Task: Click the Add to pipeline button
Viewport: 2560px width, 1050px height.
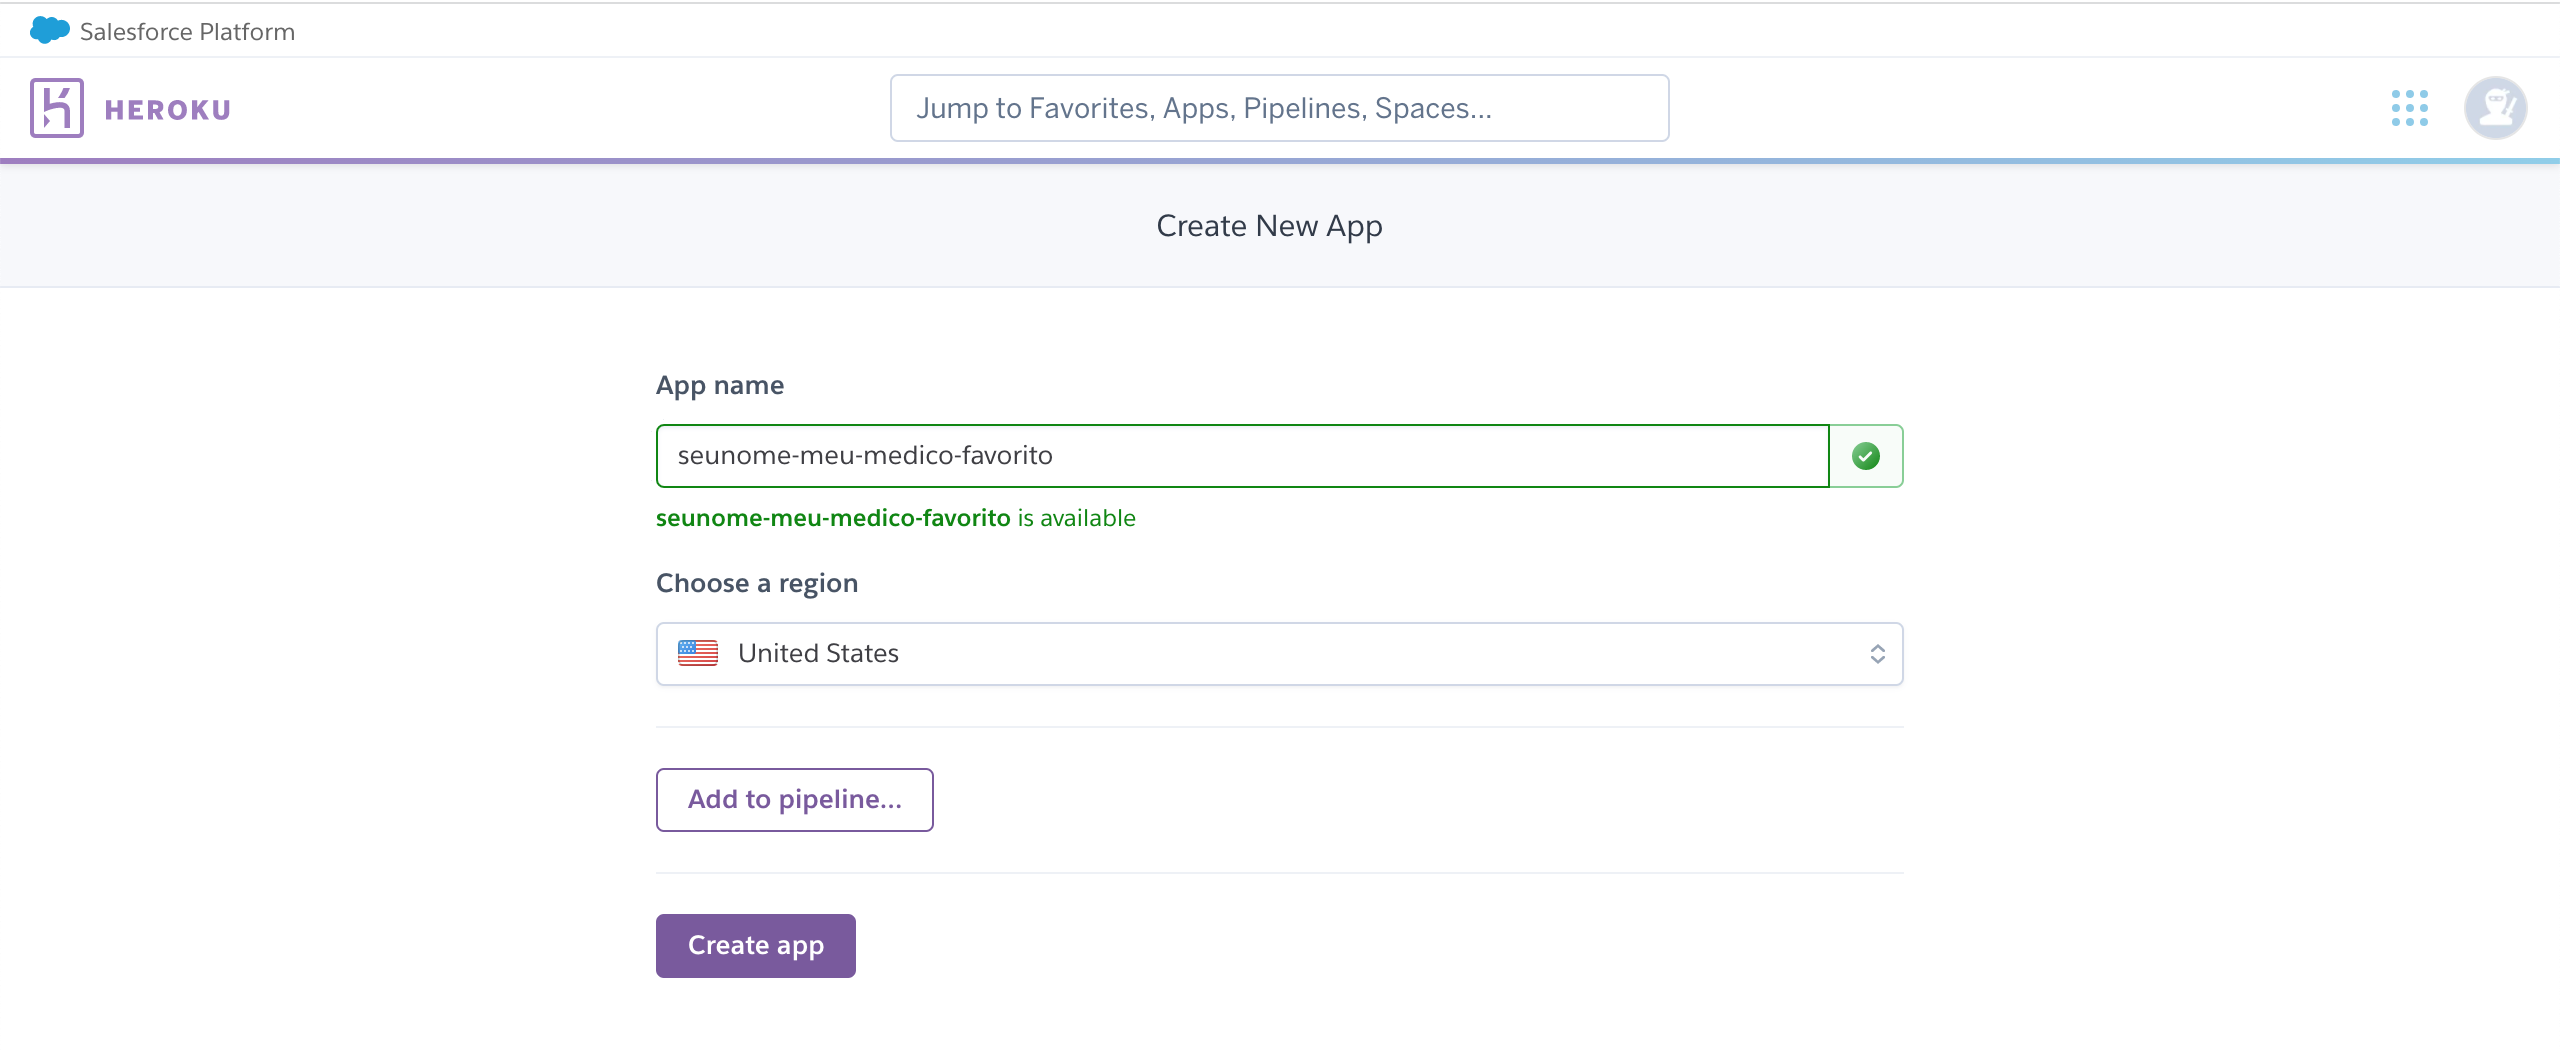Action: (x=795, y=800)
